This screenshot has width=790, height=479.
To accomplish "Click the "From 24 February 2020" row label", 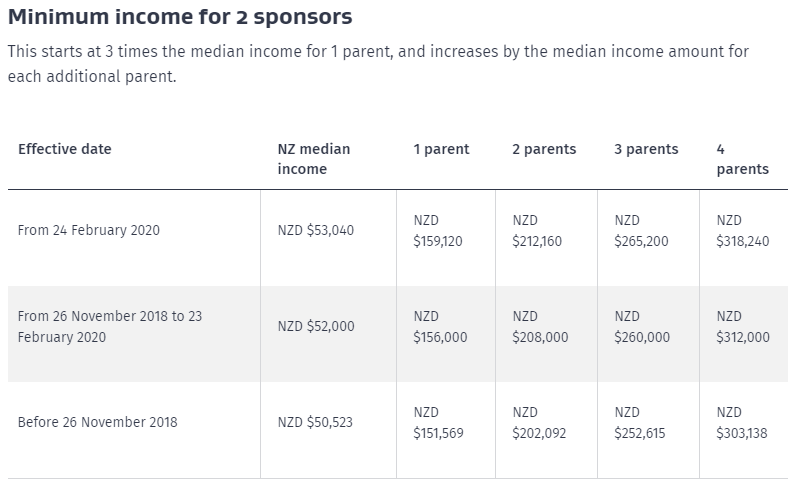I will (89, 230).
